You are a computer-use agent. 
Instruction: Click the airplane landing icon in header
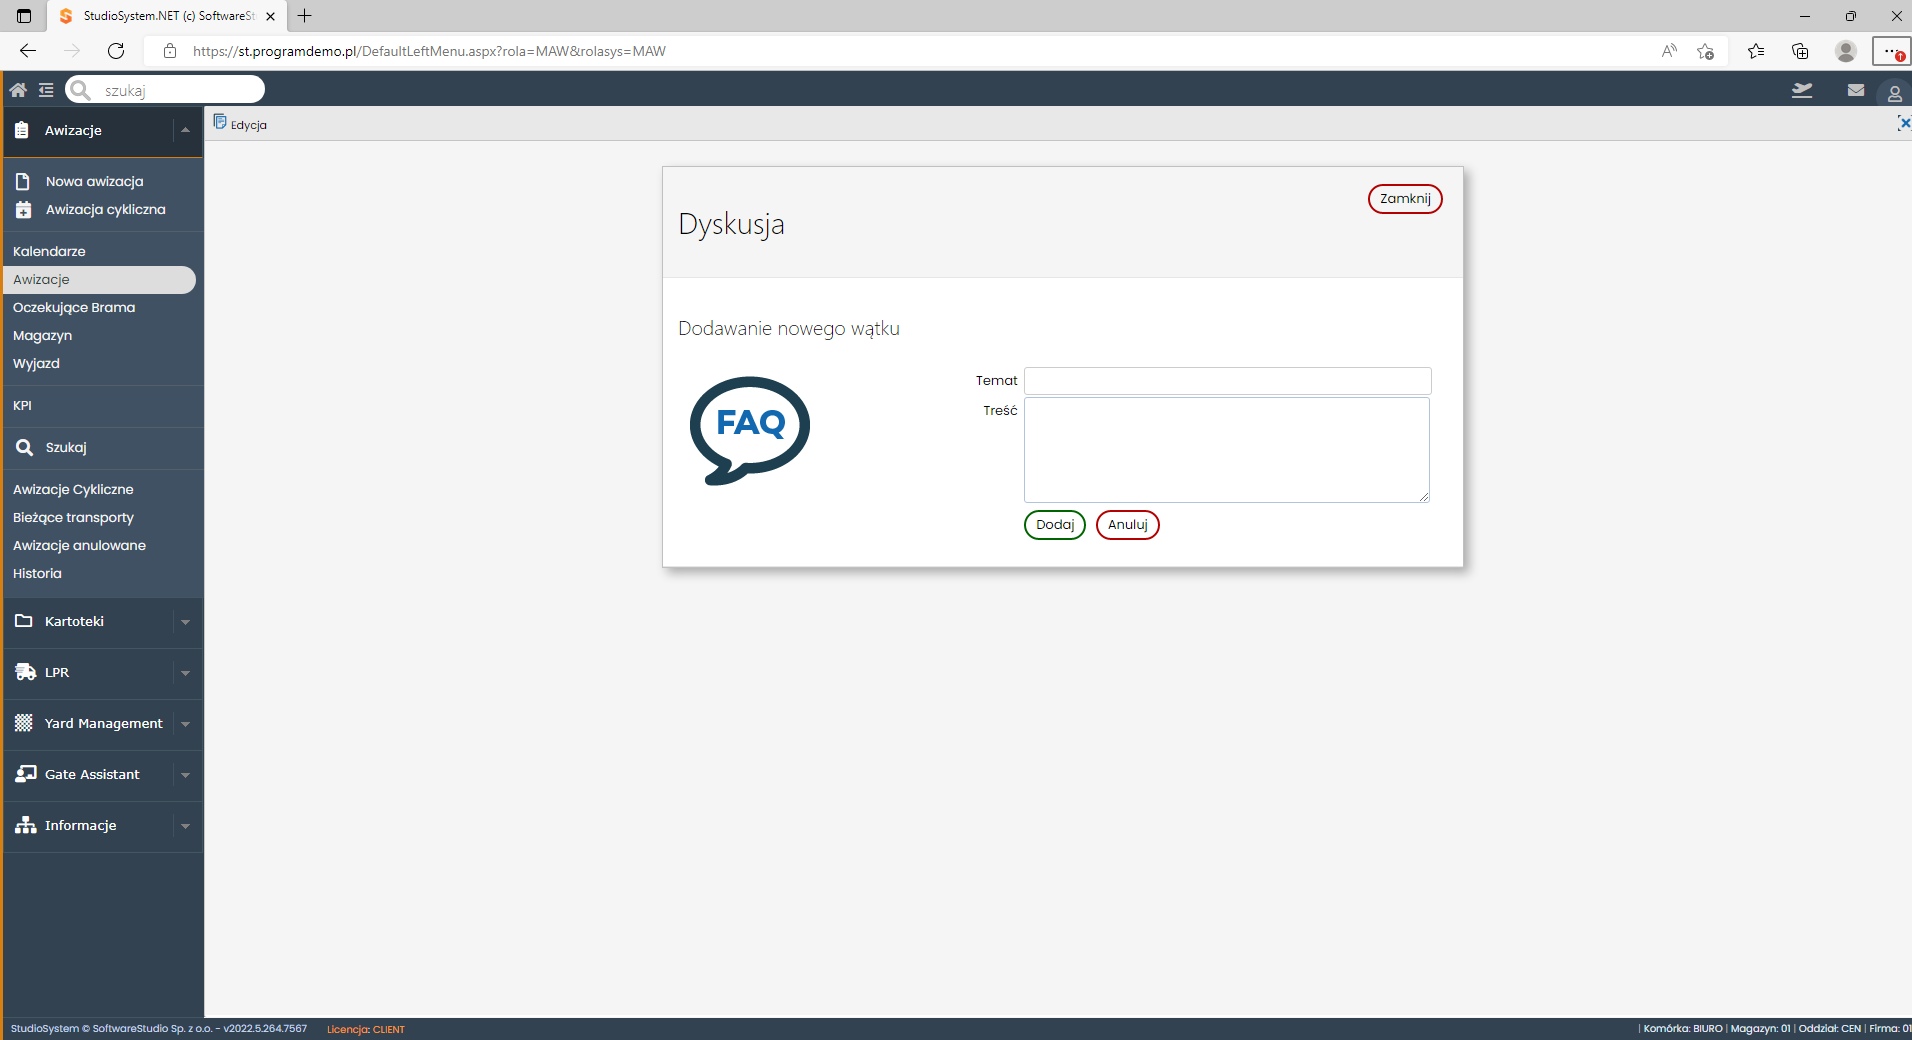(x=1802, y=90)
